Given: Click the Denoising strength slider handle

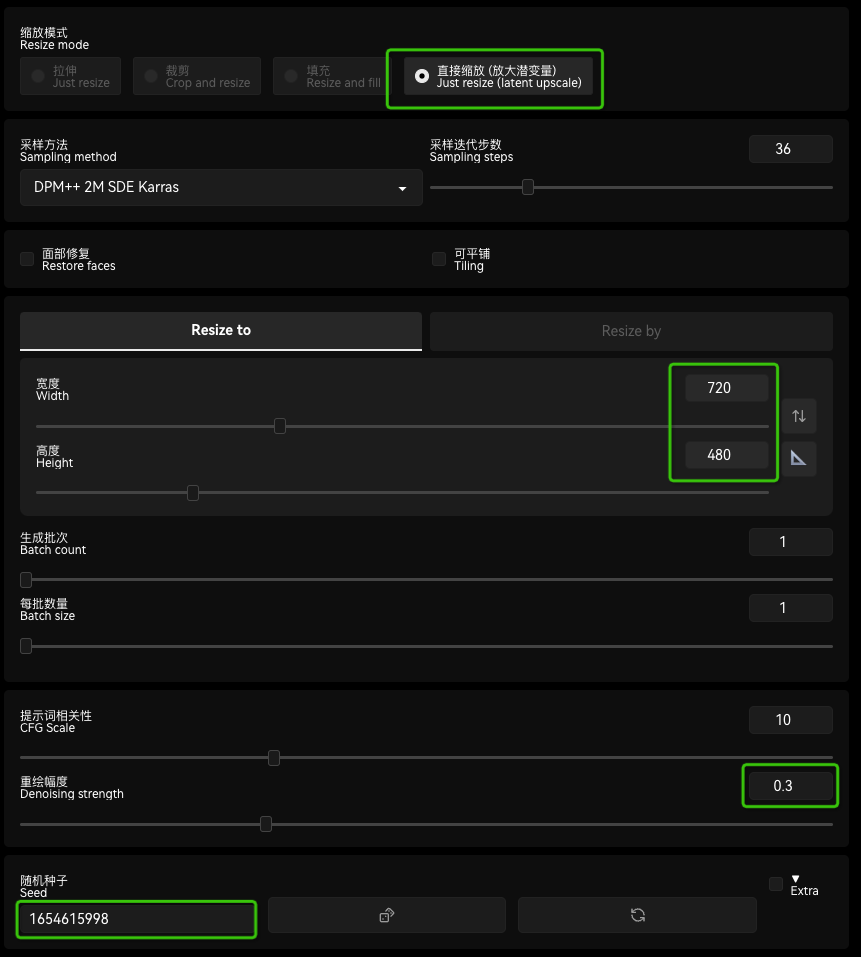Looking at the screenshot, I should tap(265, 824).
